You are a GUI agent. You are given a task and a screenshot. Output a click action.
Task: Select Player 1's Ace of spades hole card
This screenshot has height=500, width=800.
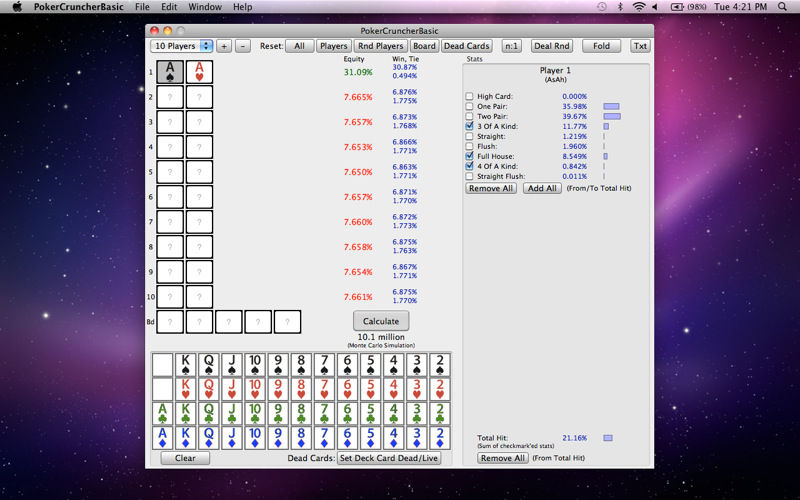point(170,71)
